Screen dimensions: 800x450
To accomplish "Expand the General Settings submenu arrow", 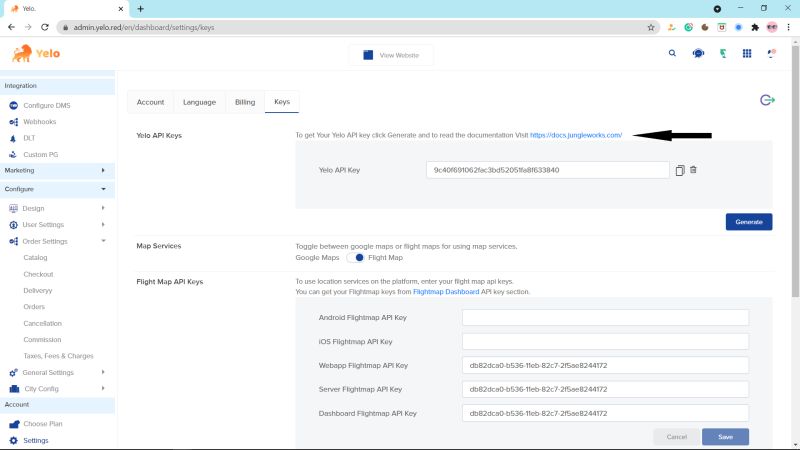I will 103,372.
